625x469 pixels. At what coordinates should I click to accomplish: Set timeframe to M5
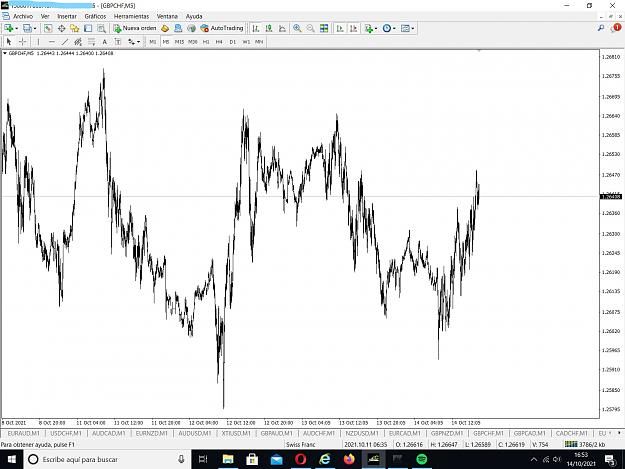[x=166, y=41]
